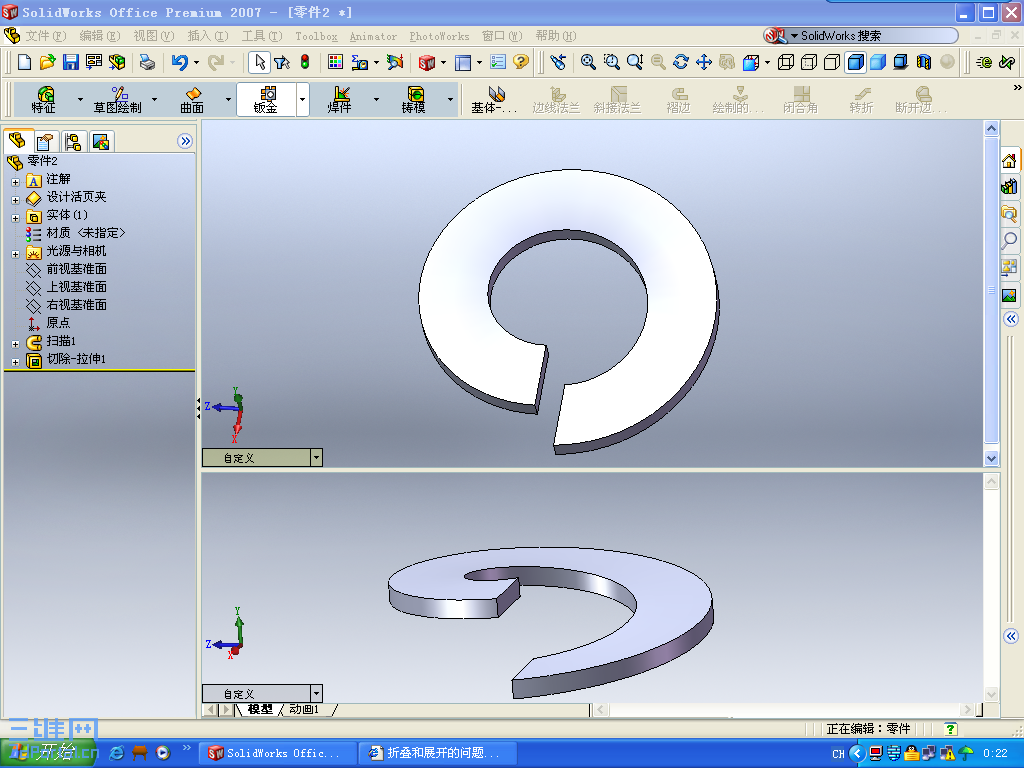Toggle shaded with edges display mode
Image resolution: width=1024 pixels, height=768 pixels.
[855, 62]
